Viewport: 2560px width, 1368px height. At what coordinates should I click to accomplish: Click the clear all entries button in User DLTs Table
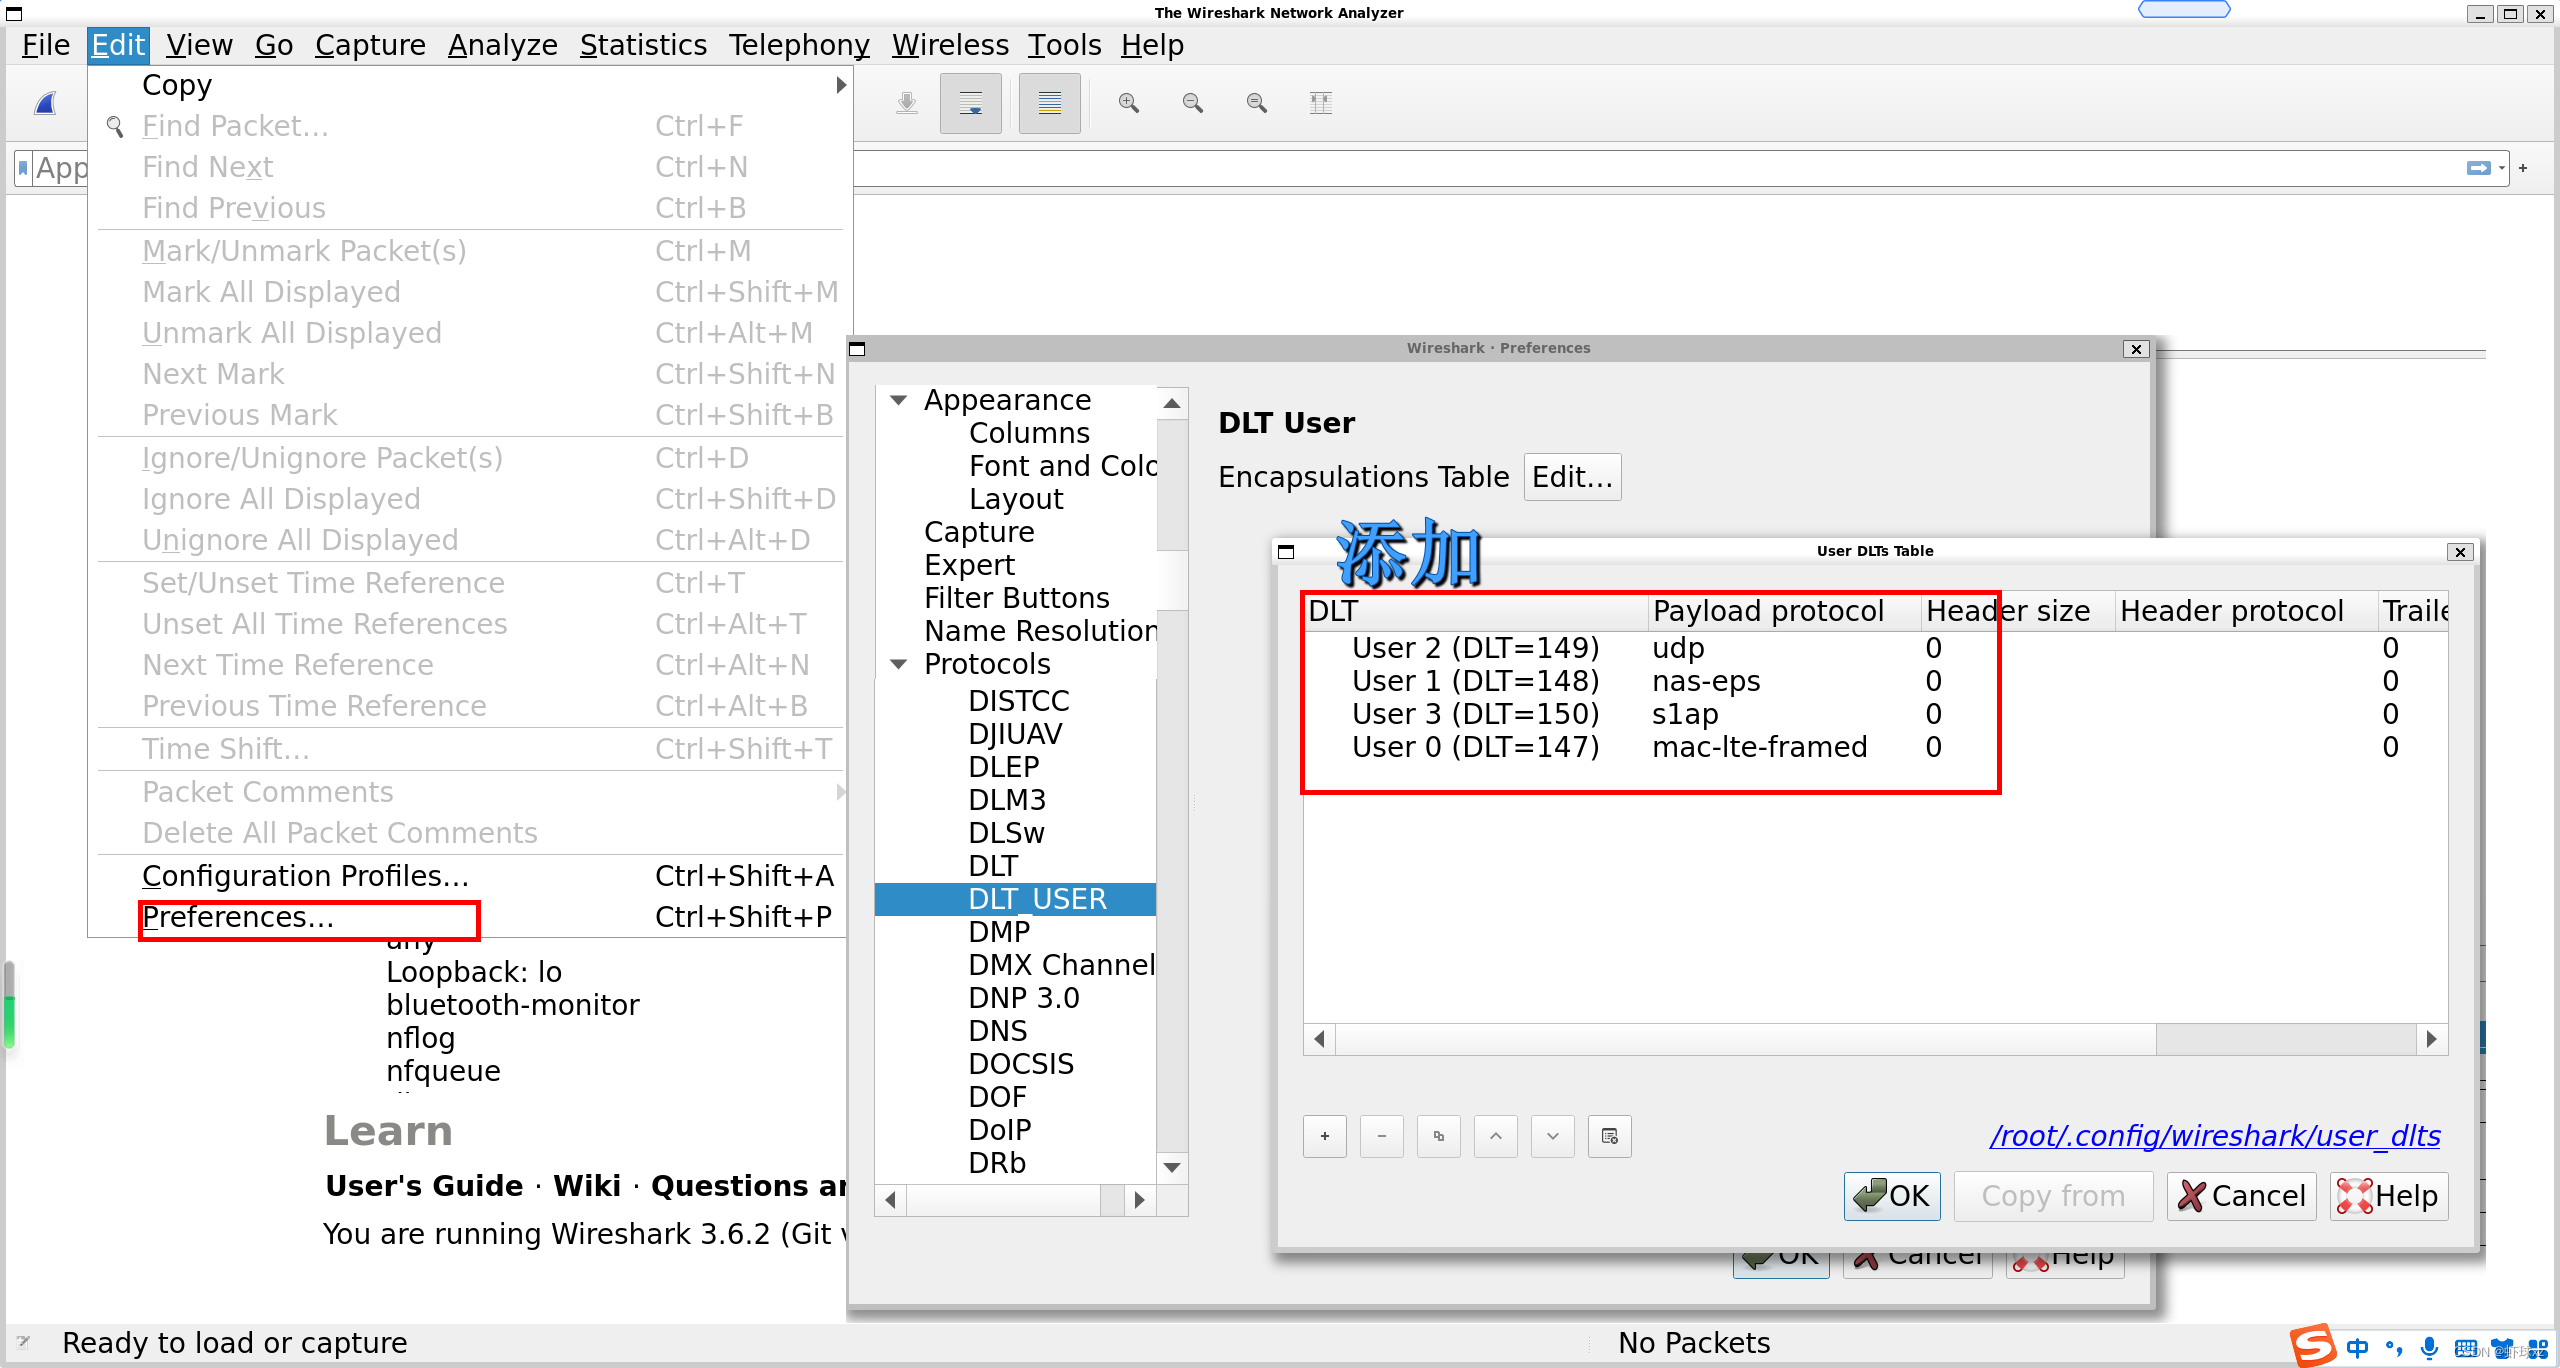pyautogui.click(x=1609, y=1136)
